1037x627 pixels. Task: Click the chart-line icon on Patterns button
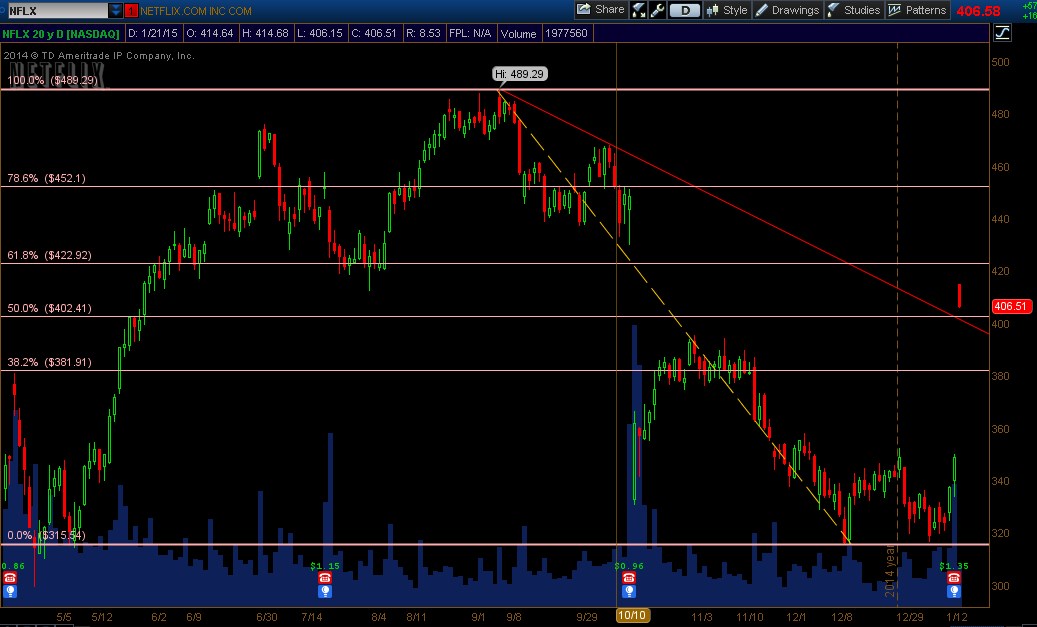[x=895, y=10]
